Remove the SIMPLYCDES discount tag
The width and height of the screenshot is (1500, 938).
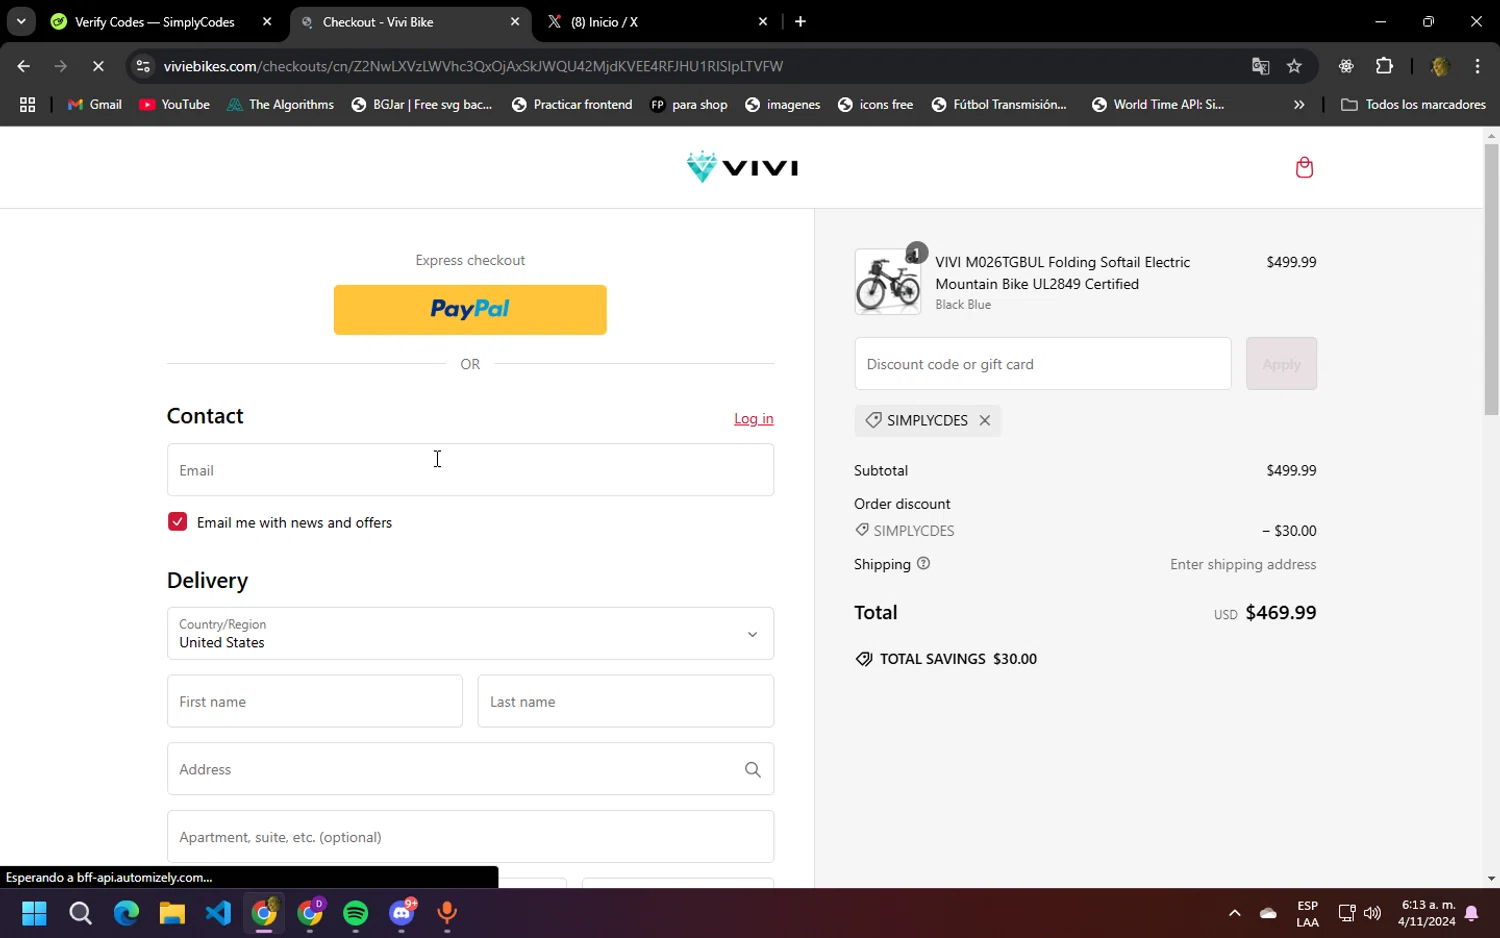(985, 420)
